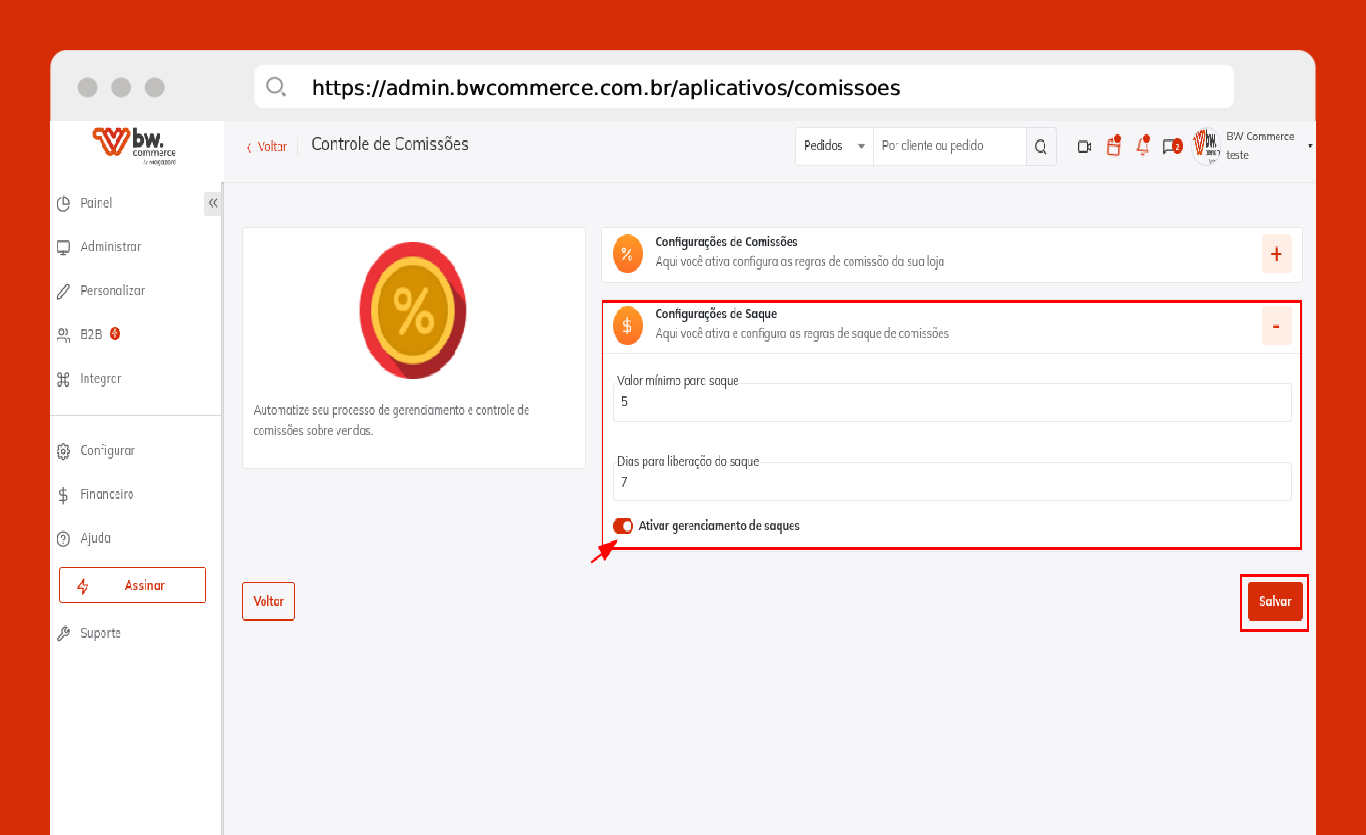Click the large percent coin image
The image size is (1366, 835).
(413, 310)
